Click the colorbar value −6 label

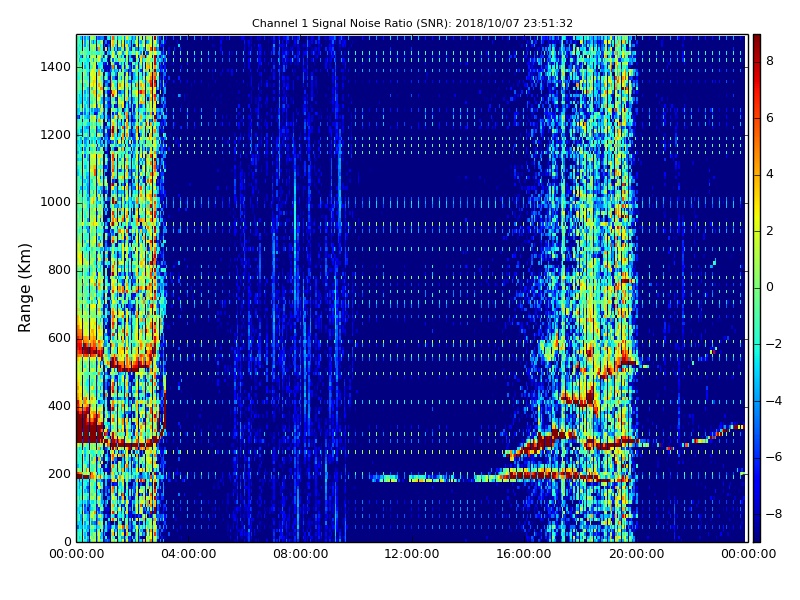[774, 457]
